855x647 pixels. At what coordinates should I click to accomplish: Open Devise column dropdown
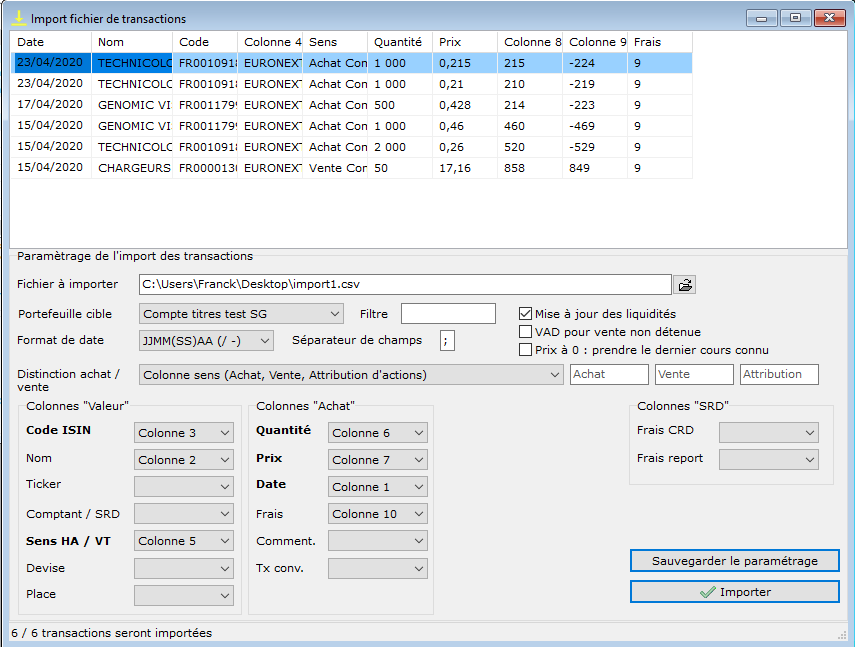pos(184,569)
